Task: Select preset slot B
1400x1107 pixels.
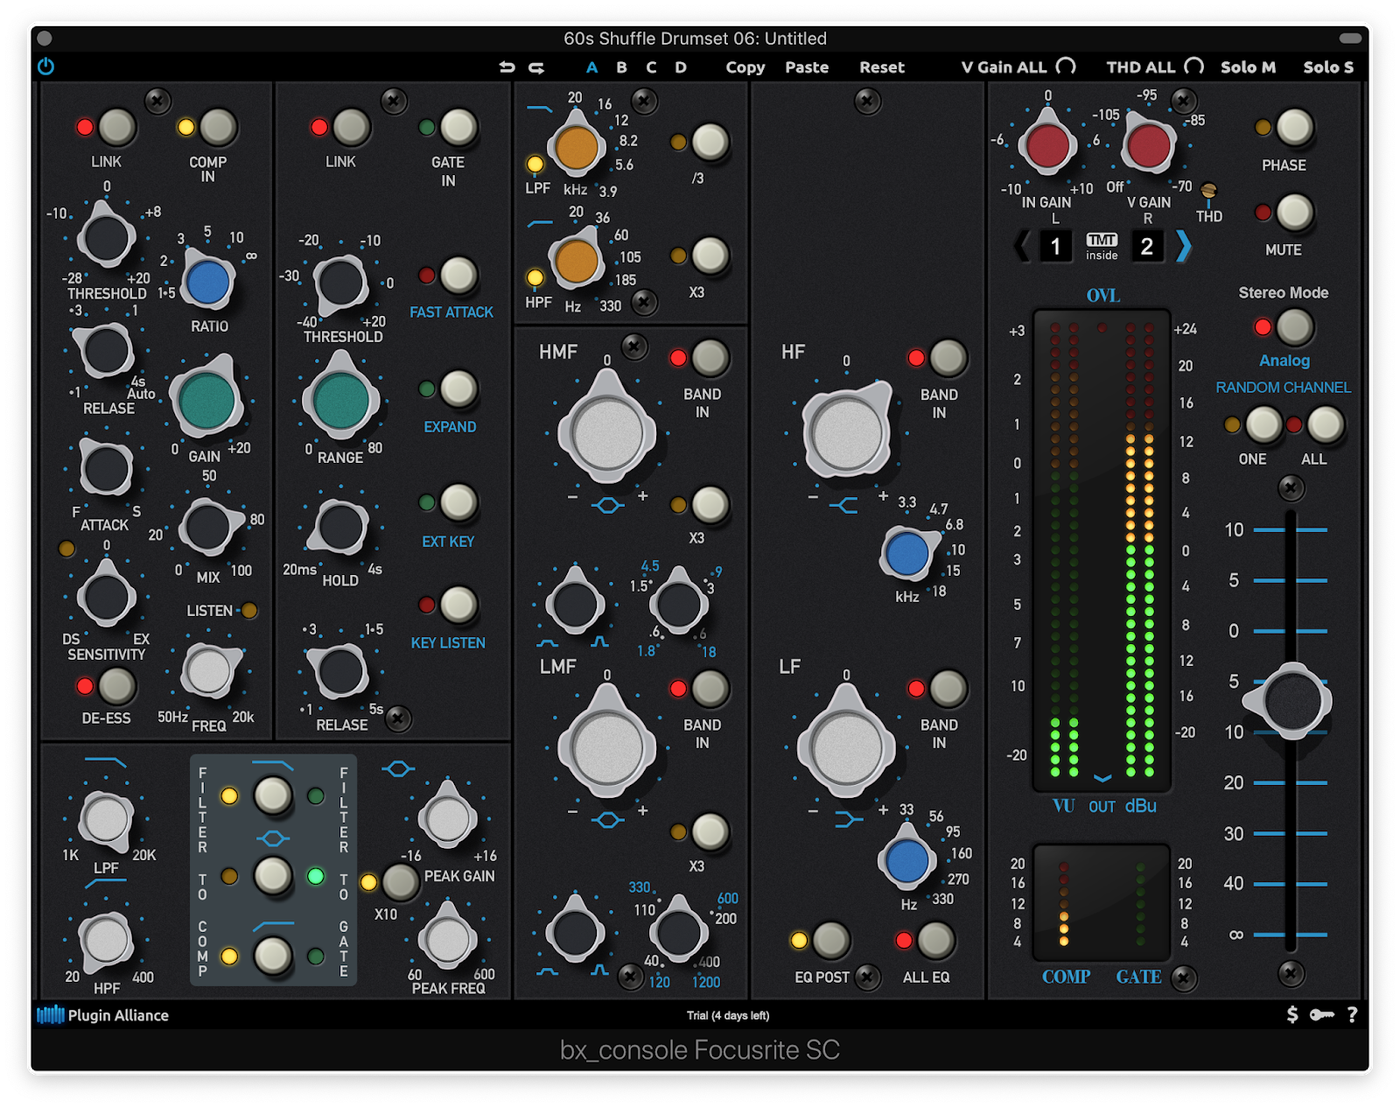Action: [x=622, y=67]
